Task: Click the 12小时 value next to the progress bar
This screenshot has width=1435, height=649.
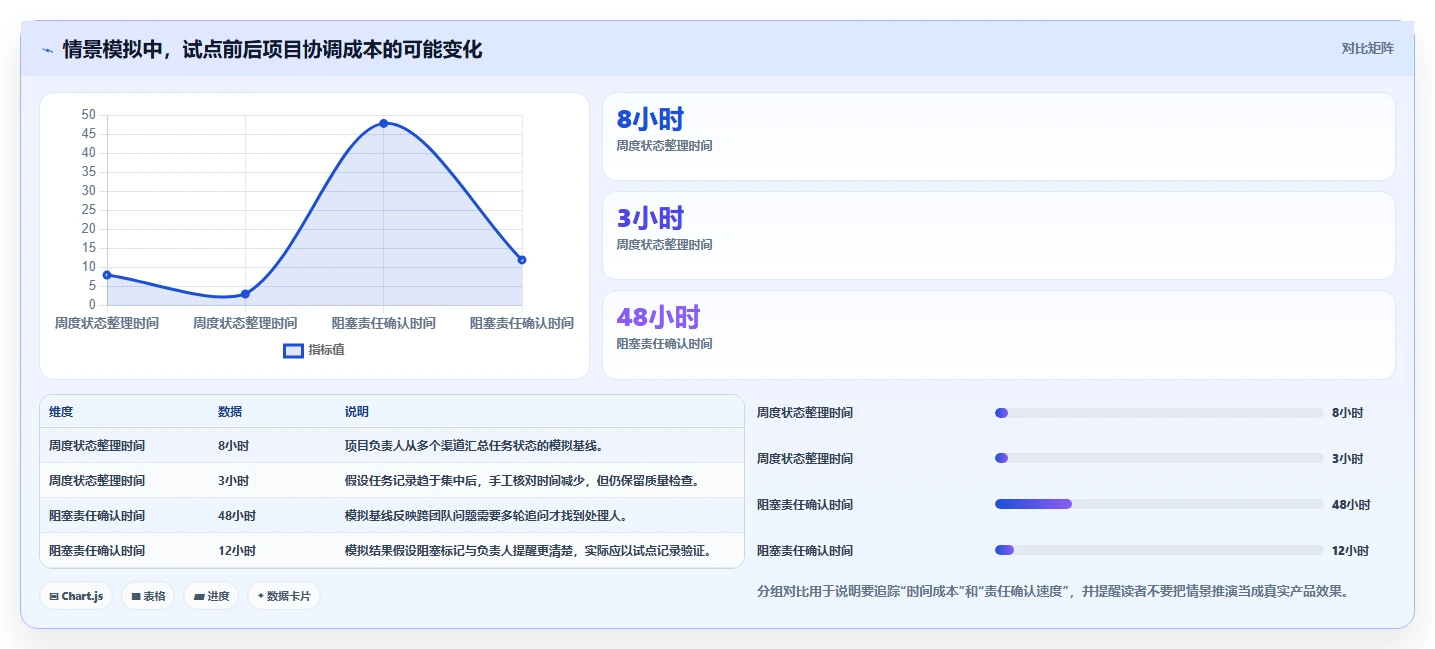Action: click(1351, 551)
